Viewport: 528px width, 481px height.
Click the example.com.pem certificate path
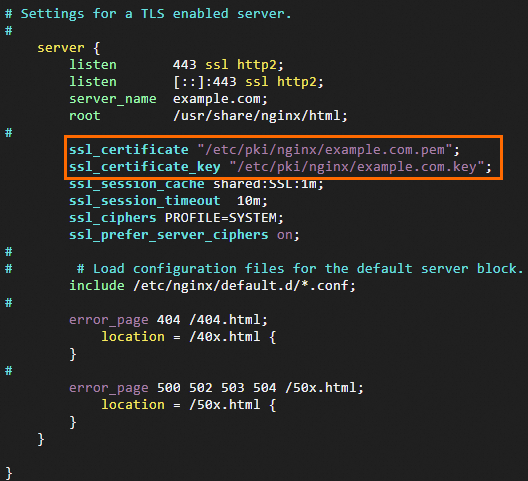[x=325, y=150]
